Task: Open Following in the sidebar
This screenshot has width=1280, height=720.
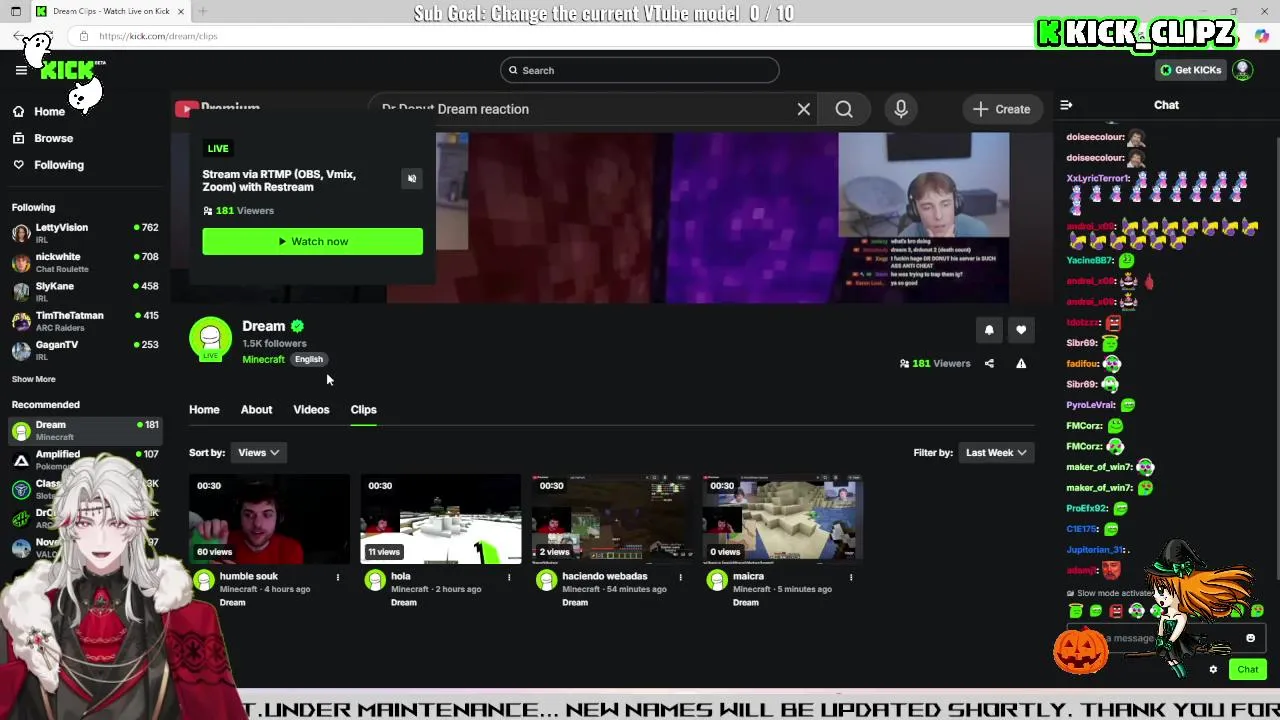Action: [x=49, y=165]
